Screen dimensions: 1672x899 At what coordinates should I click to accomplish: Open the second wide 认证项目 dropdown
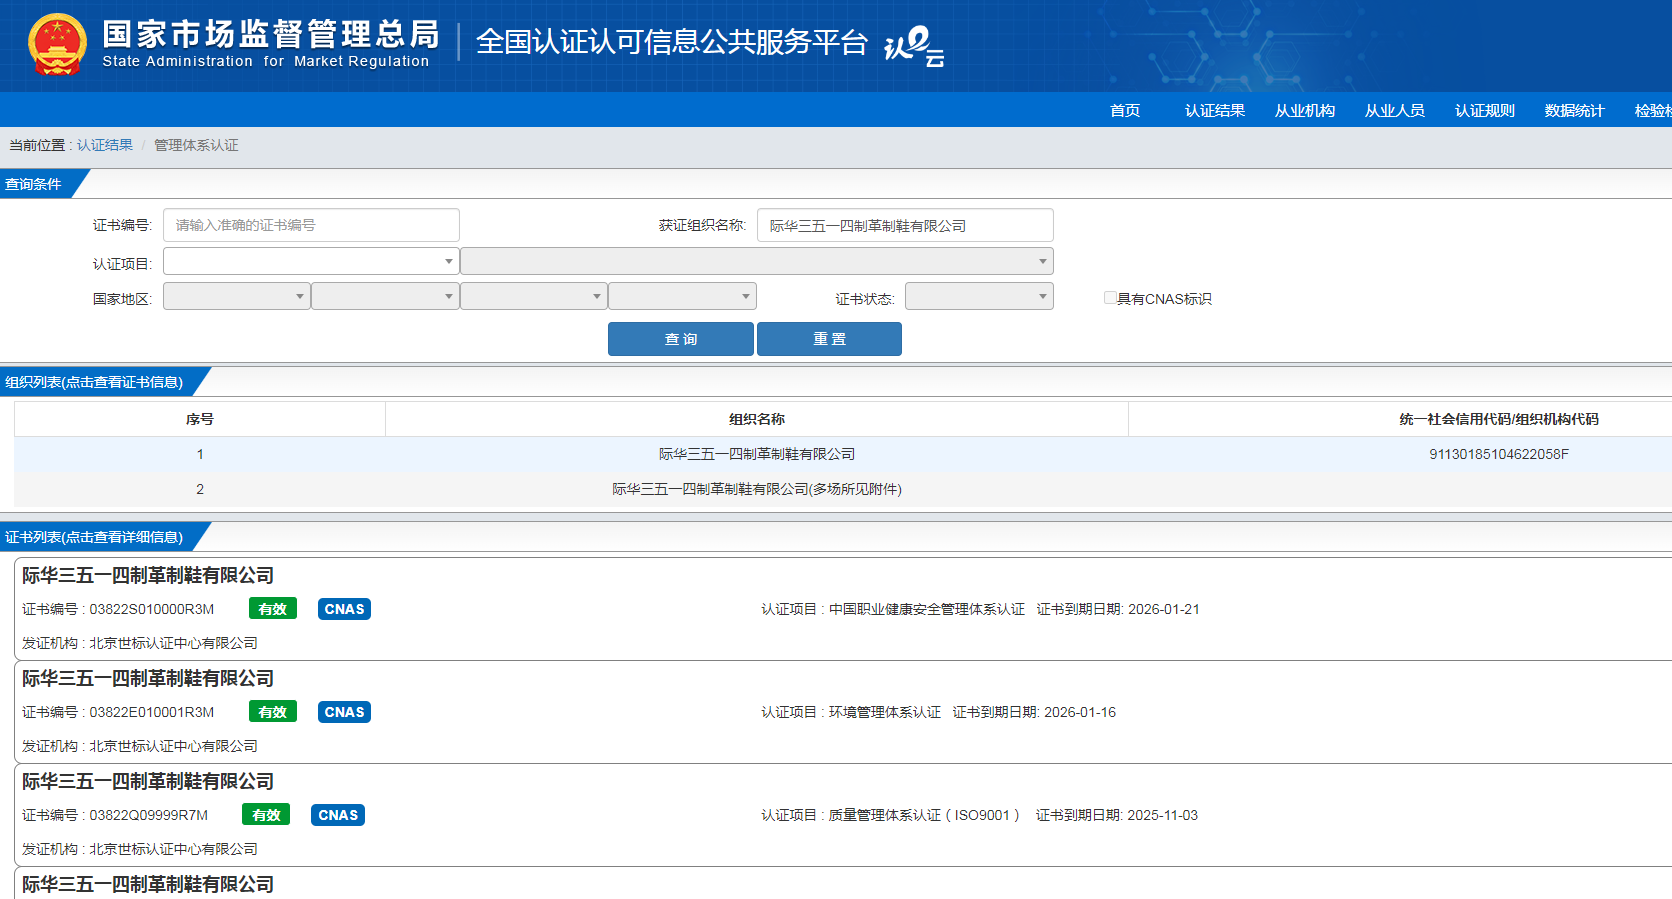(757, 261)
